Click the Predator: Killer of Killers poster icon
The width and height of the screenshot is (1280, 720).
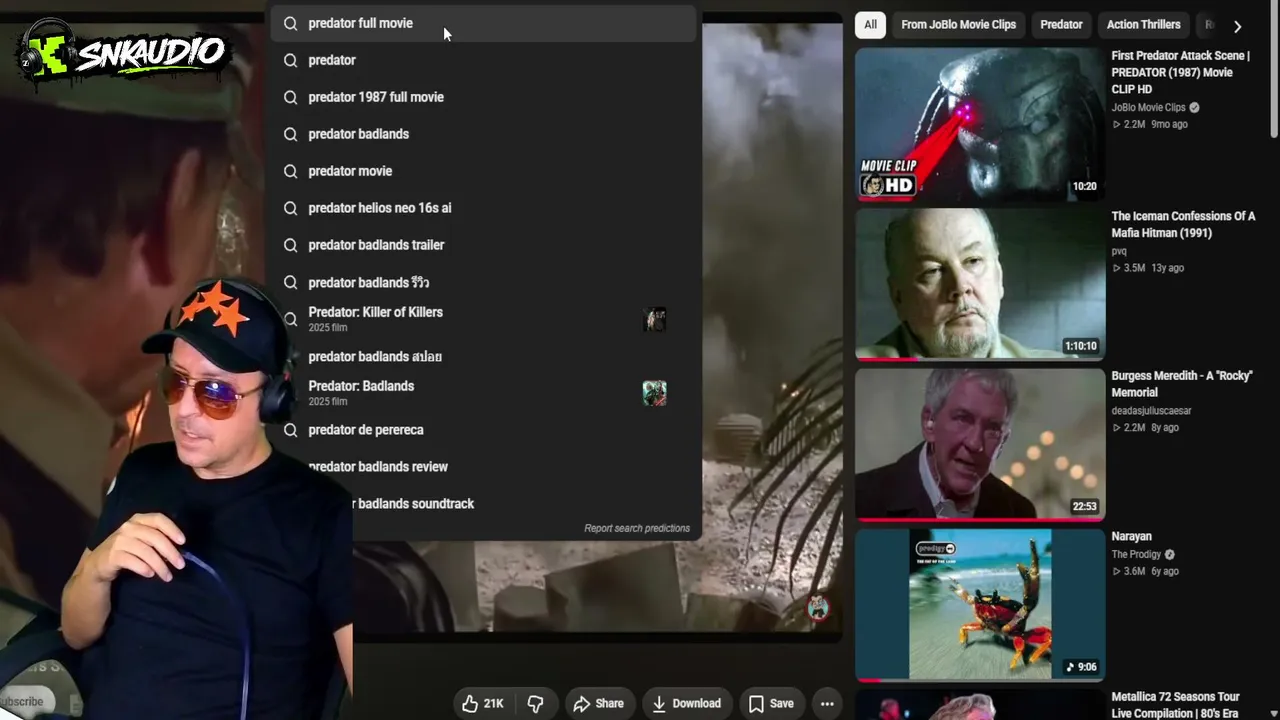pos(655,320)
